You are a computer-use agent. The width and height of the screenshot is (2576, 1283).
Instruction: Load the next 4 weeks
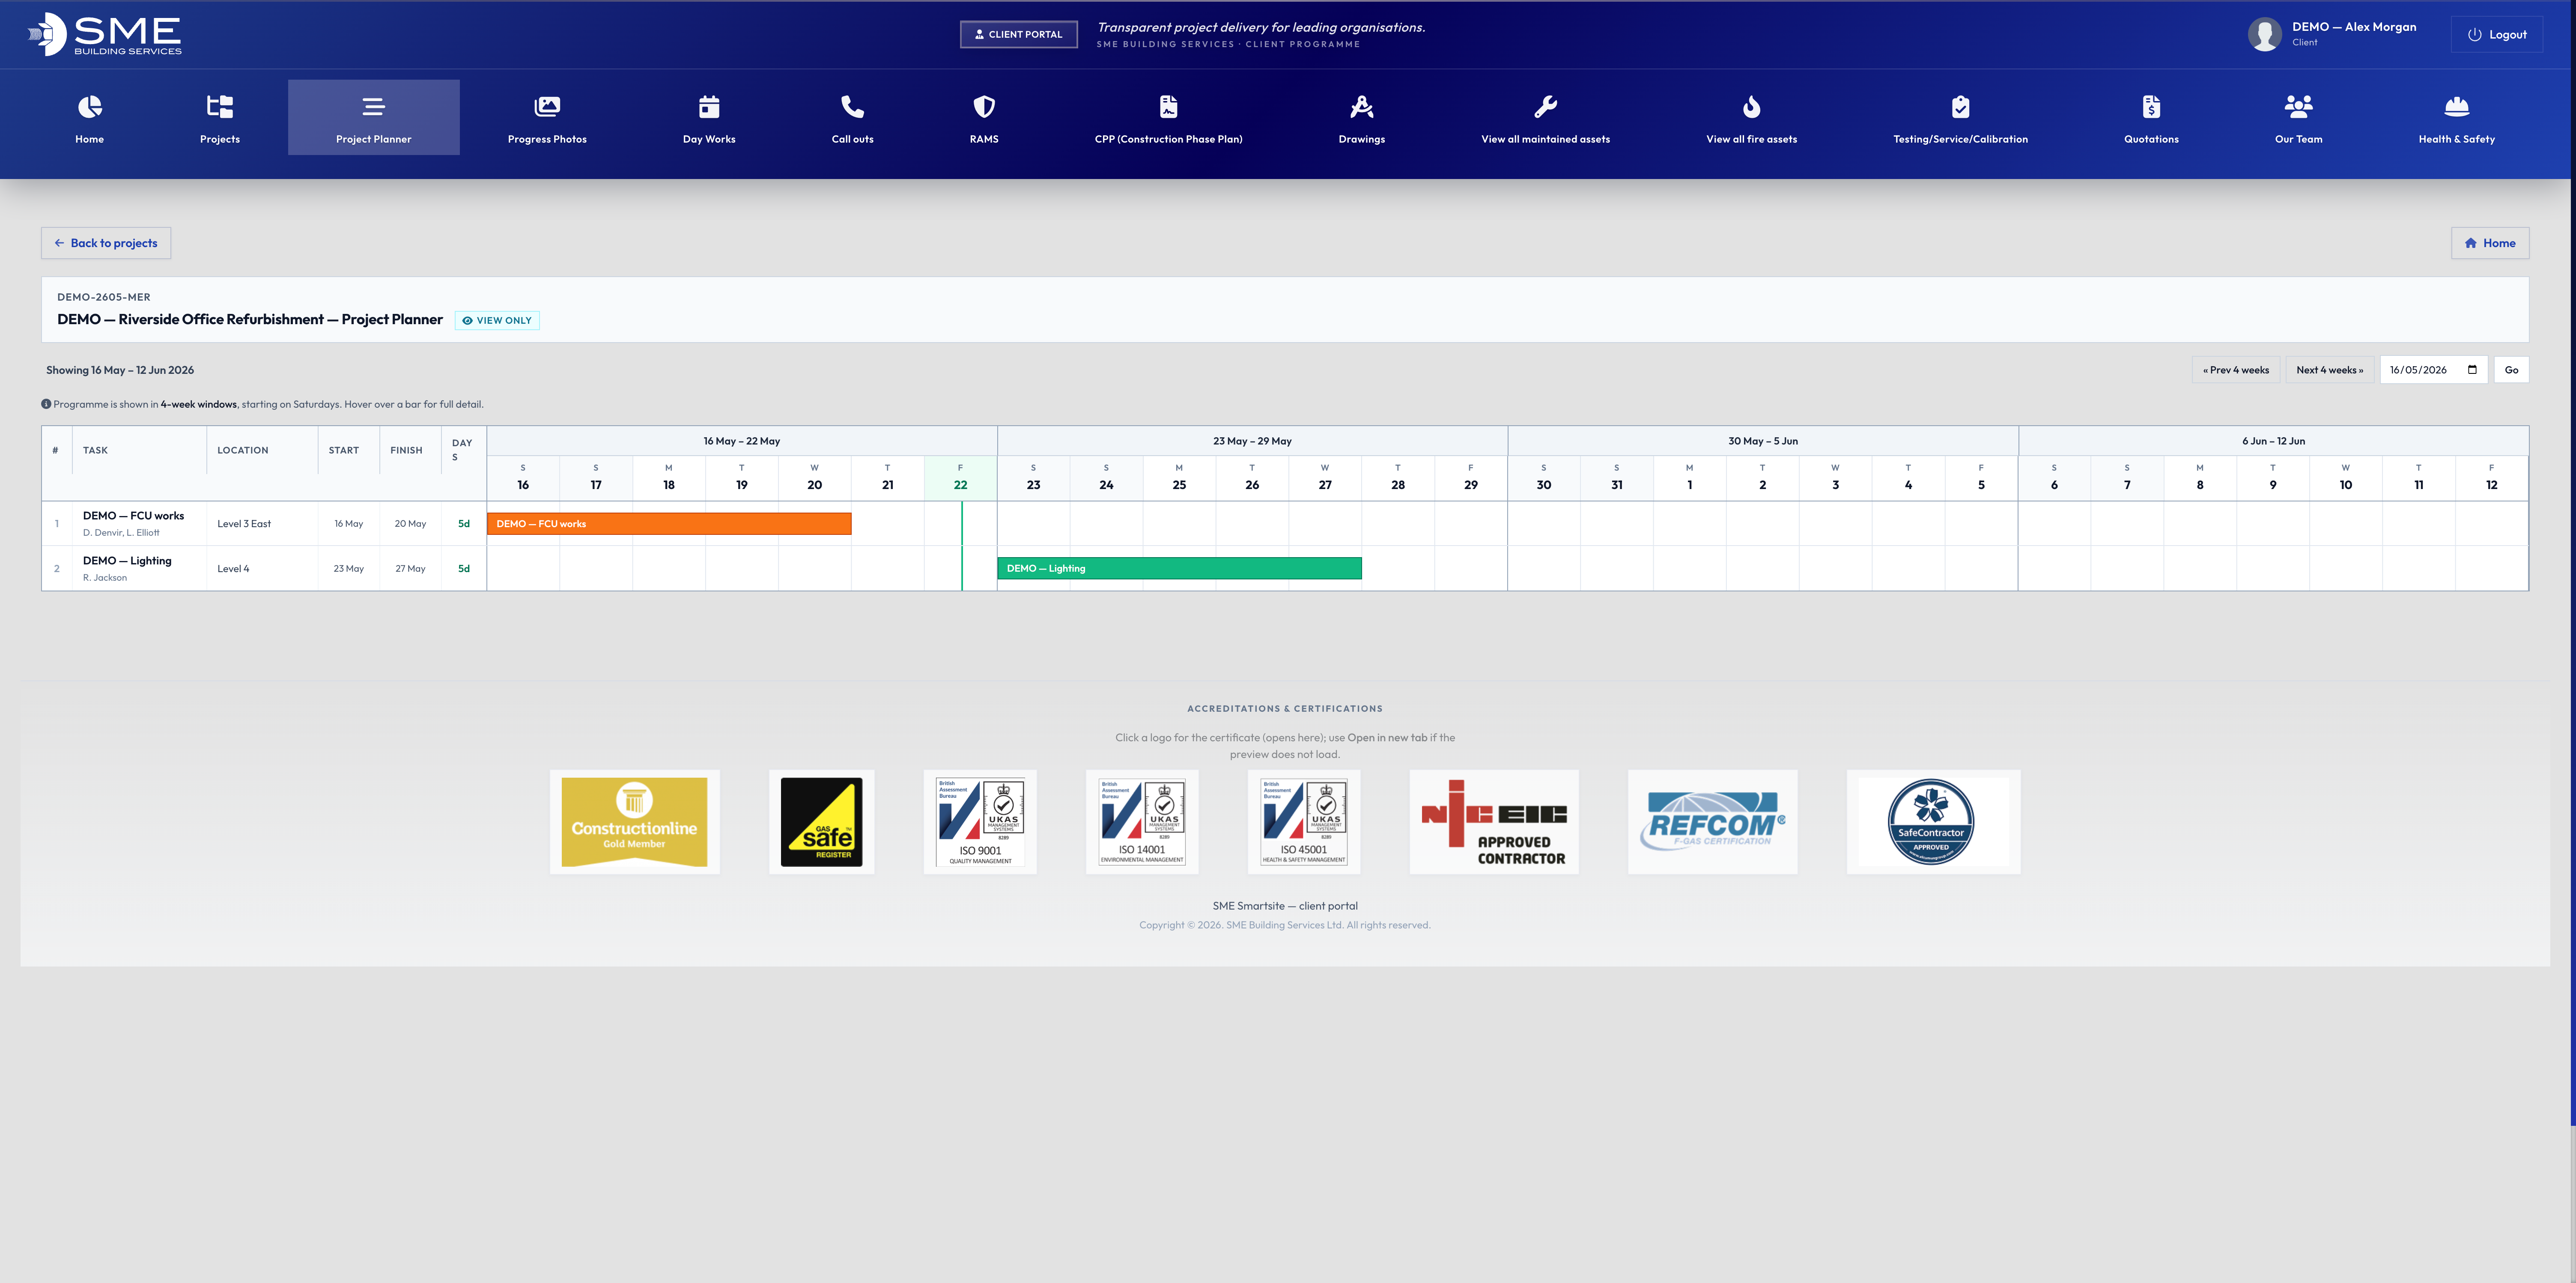tap(2330, 370)
